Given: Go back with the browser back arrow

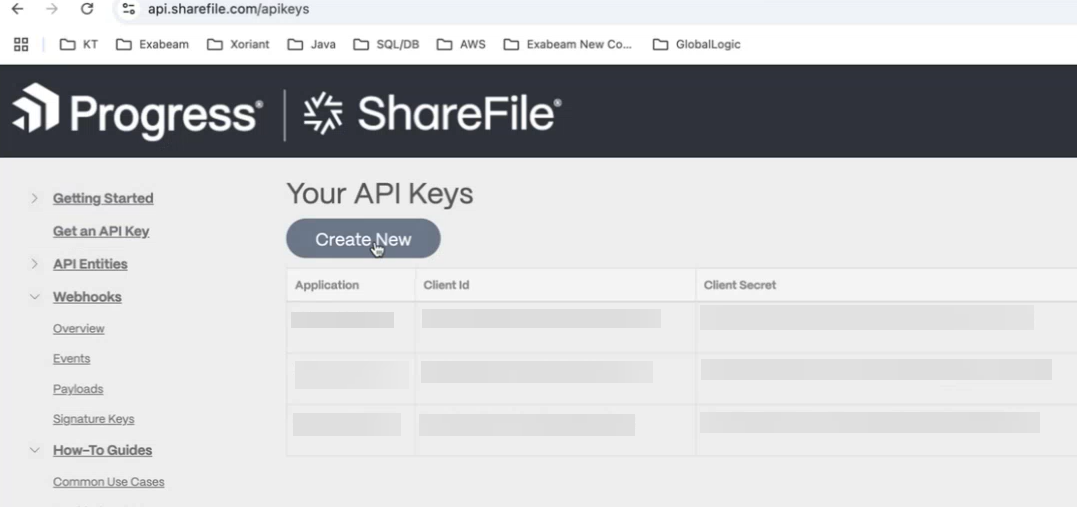Looking at the screenshot, I should (18, 9).
